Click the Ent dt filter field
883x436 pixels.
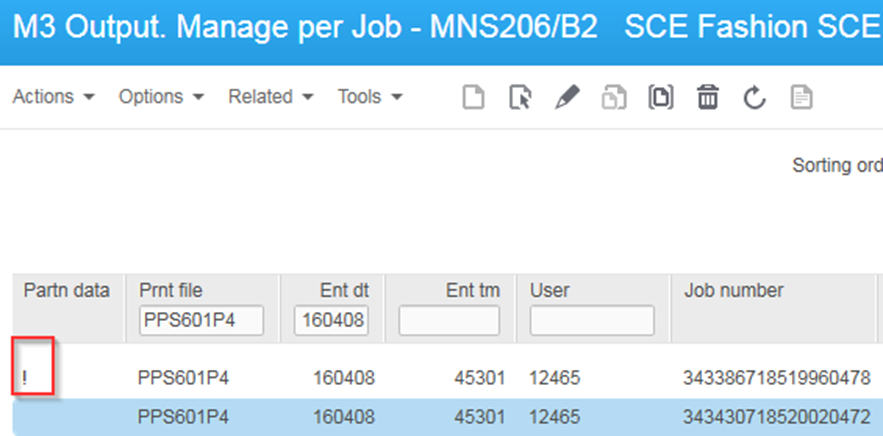(331, 321)
